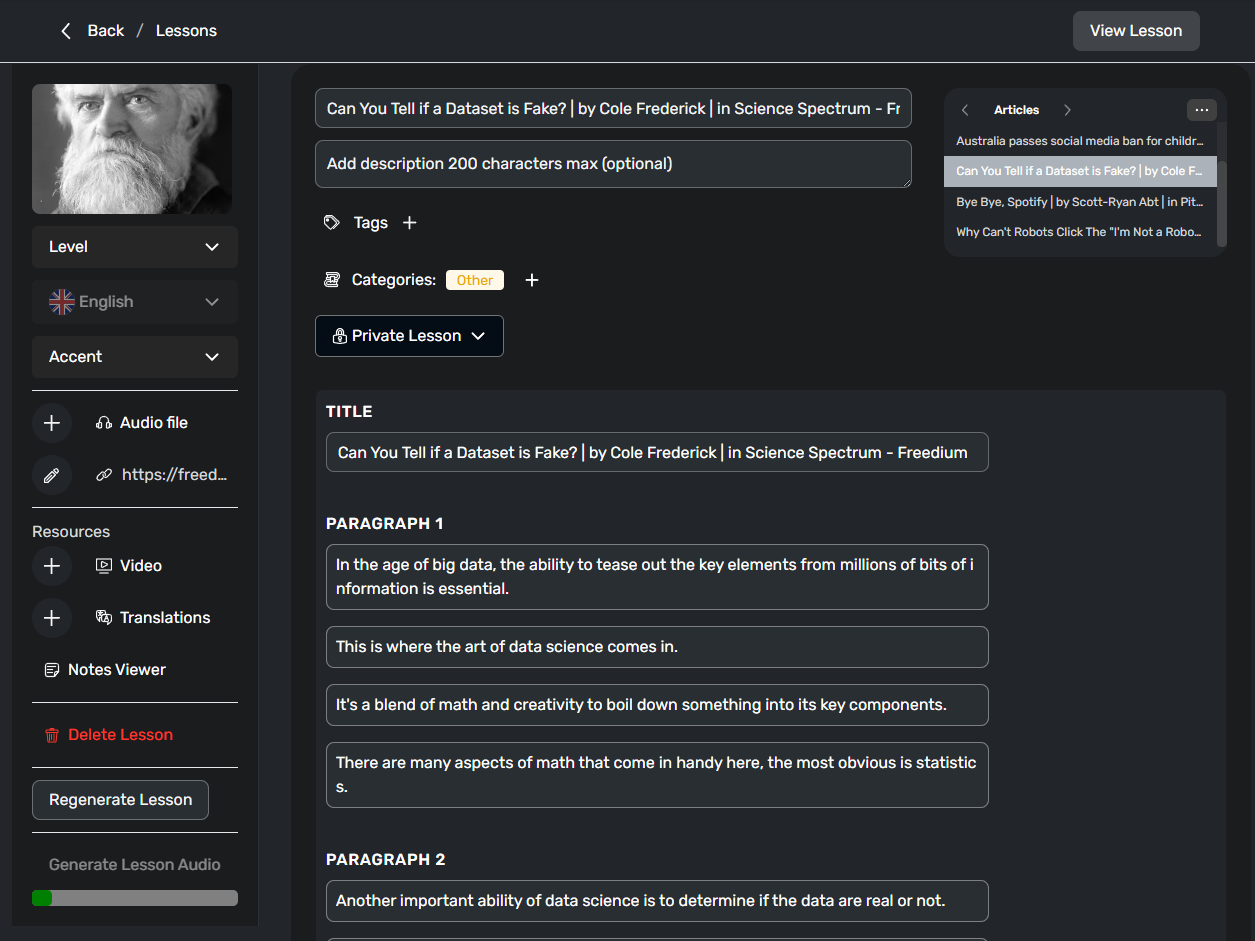Image resolution: width=1255 pixels, height=941 pixels.
Task: Add a video with the plus icon
Action: [x=52, y=566]
